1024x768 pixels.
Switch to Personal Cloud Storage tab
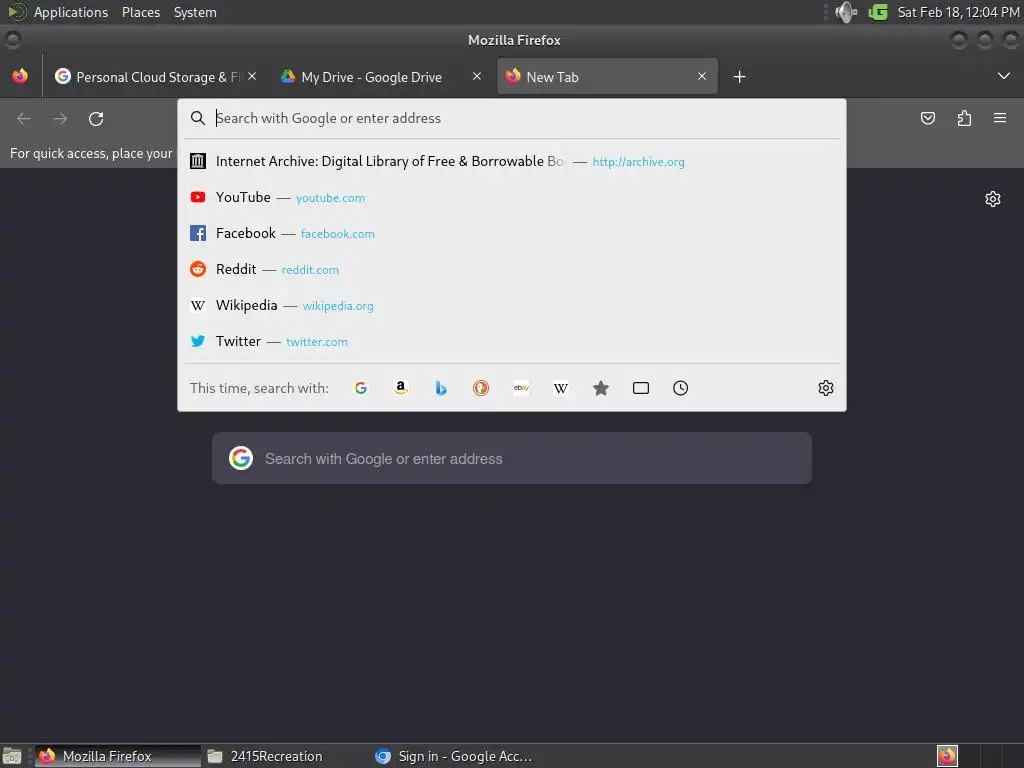click(x=155, y=77)
